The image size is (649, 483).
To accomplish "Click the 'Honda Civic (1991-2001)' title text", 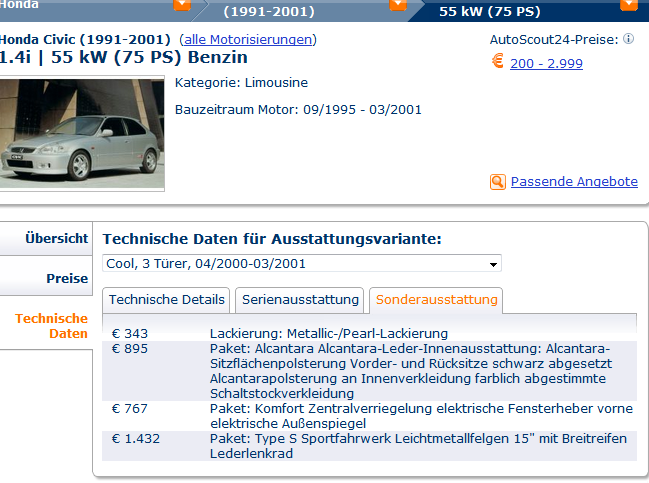I will [85, 40].
